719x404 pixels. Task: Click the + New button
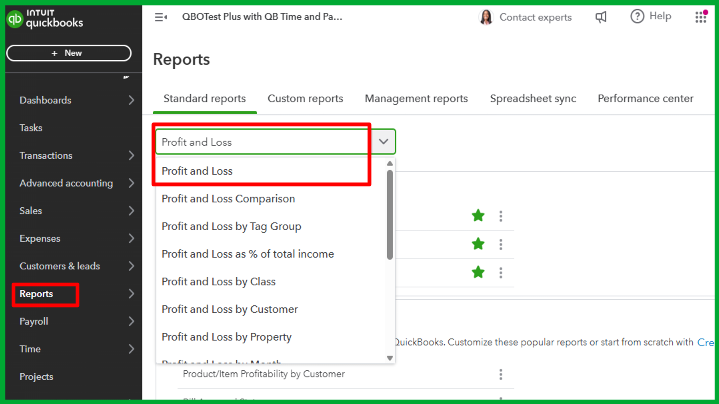pos(69,53)
